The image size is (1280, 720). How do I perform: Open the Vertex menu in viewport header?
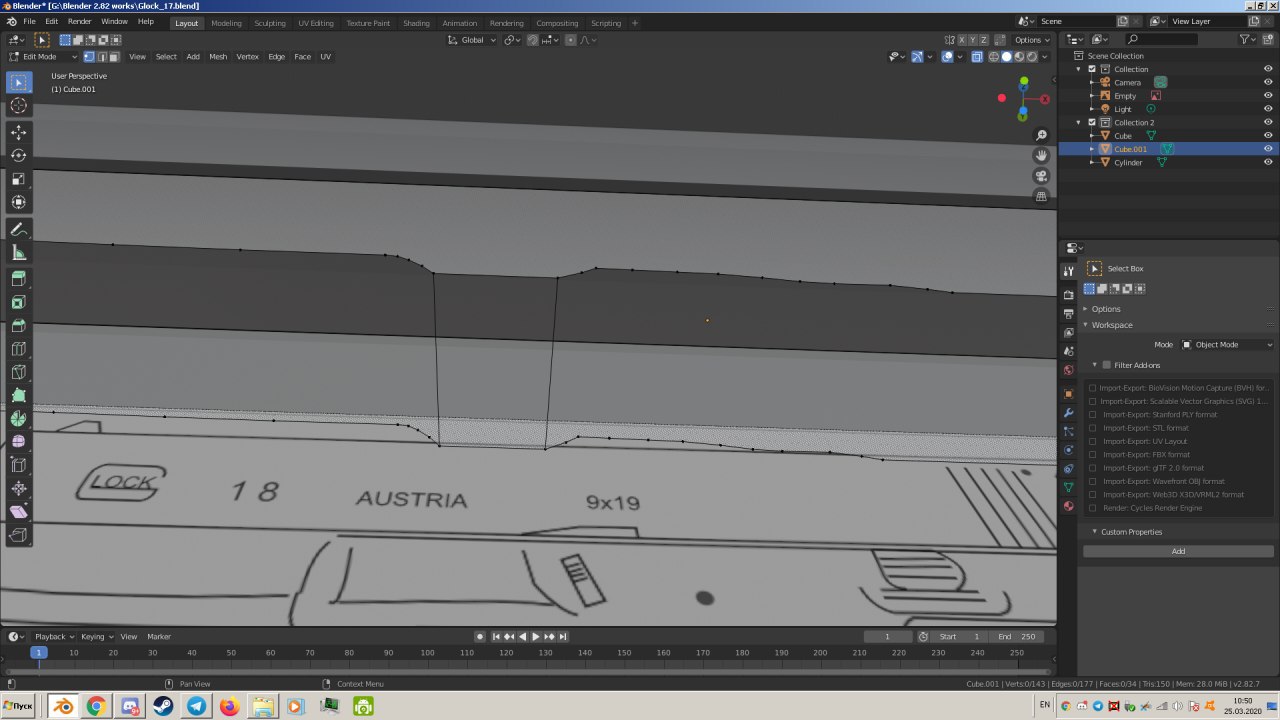(247, 57)
